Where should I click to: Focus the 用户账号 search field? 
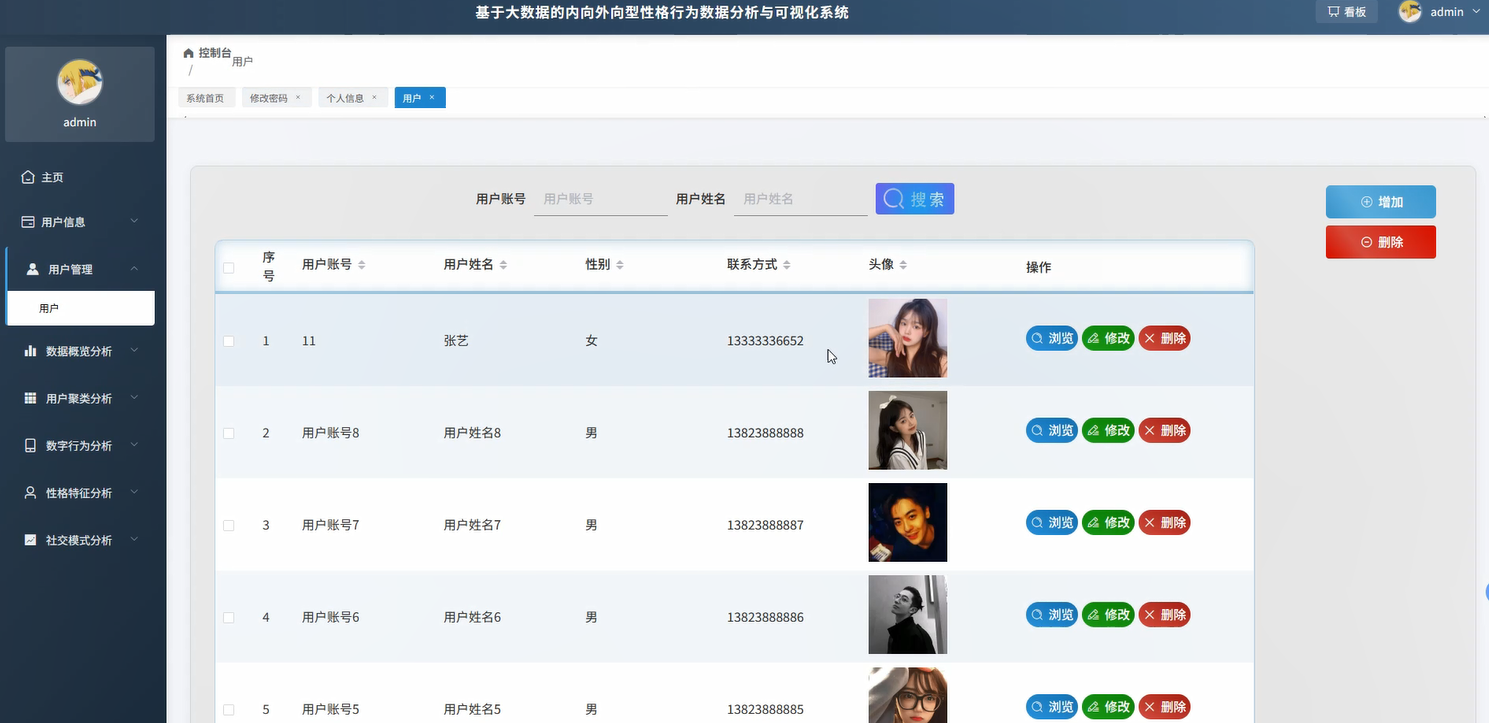click(600, 199)
